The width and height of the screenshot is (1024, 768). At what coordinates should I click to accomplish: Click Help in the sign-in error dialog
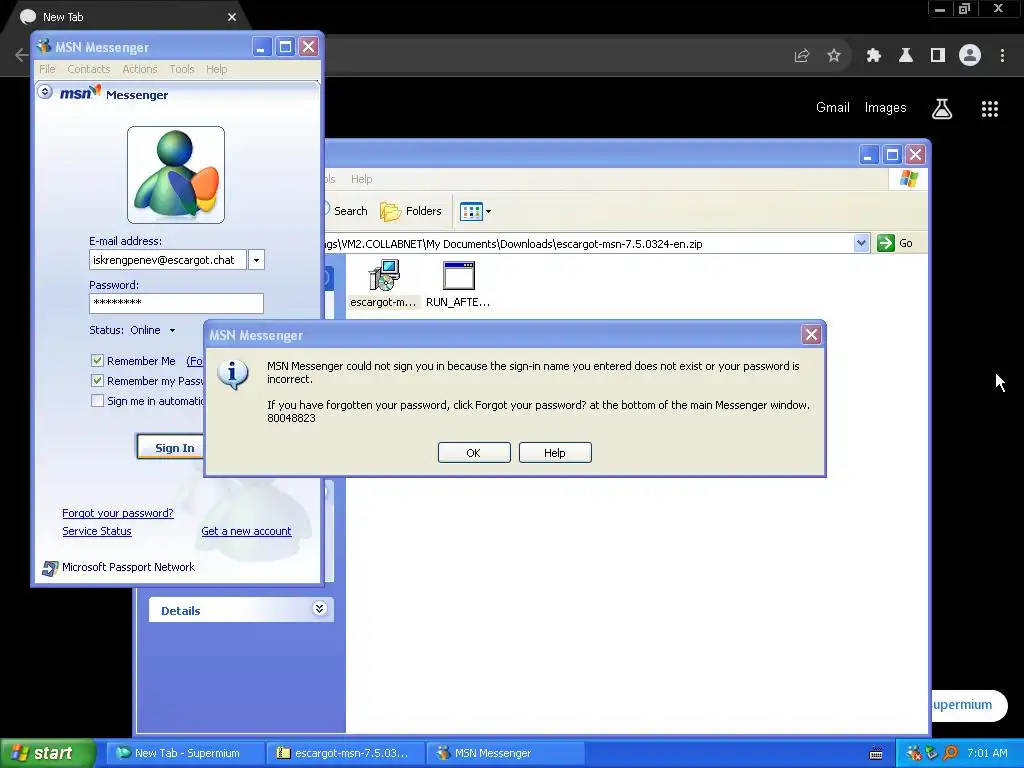[554, 453]
